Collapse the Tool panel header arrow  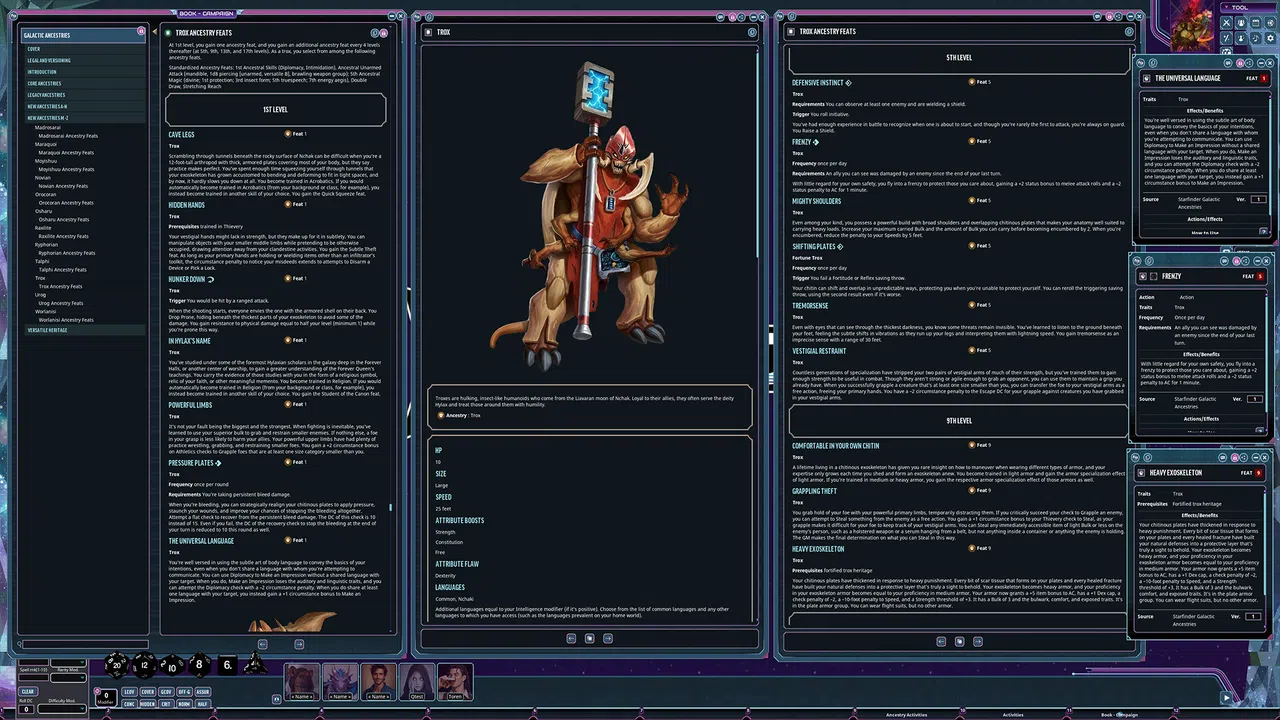coord(1227,7)
